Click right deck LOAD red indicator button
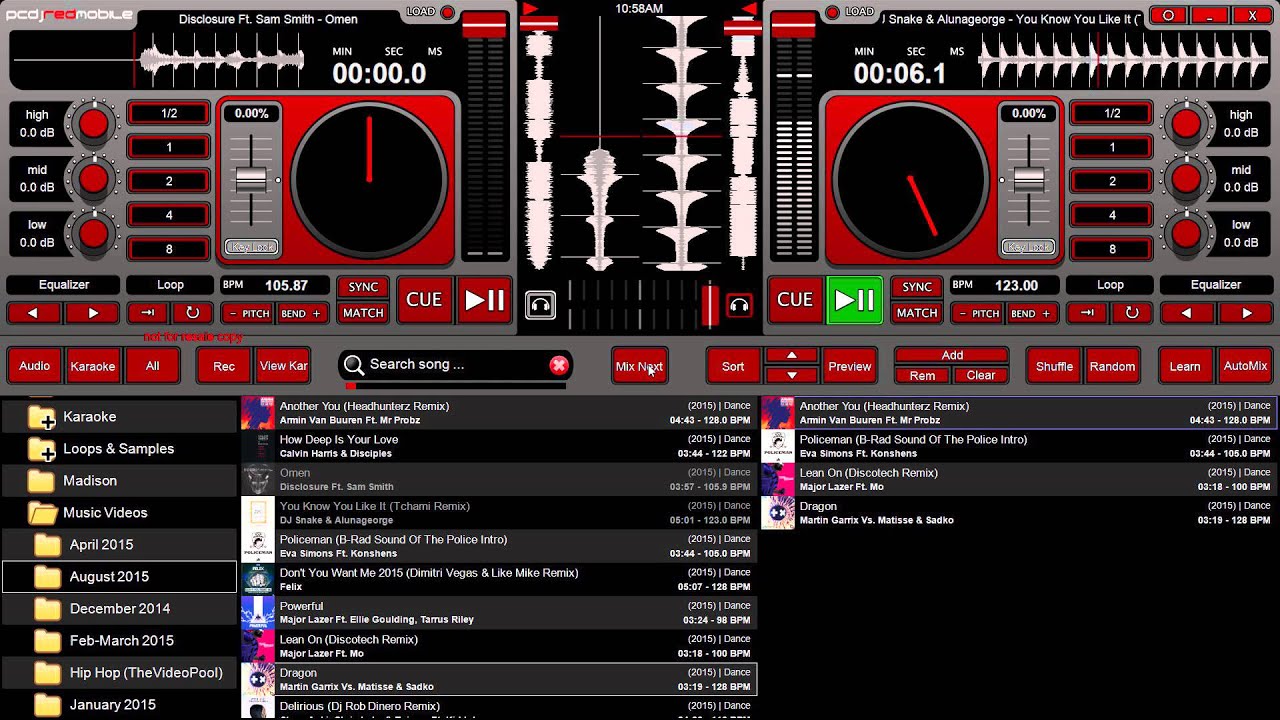 (832, 13)
